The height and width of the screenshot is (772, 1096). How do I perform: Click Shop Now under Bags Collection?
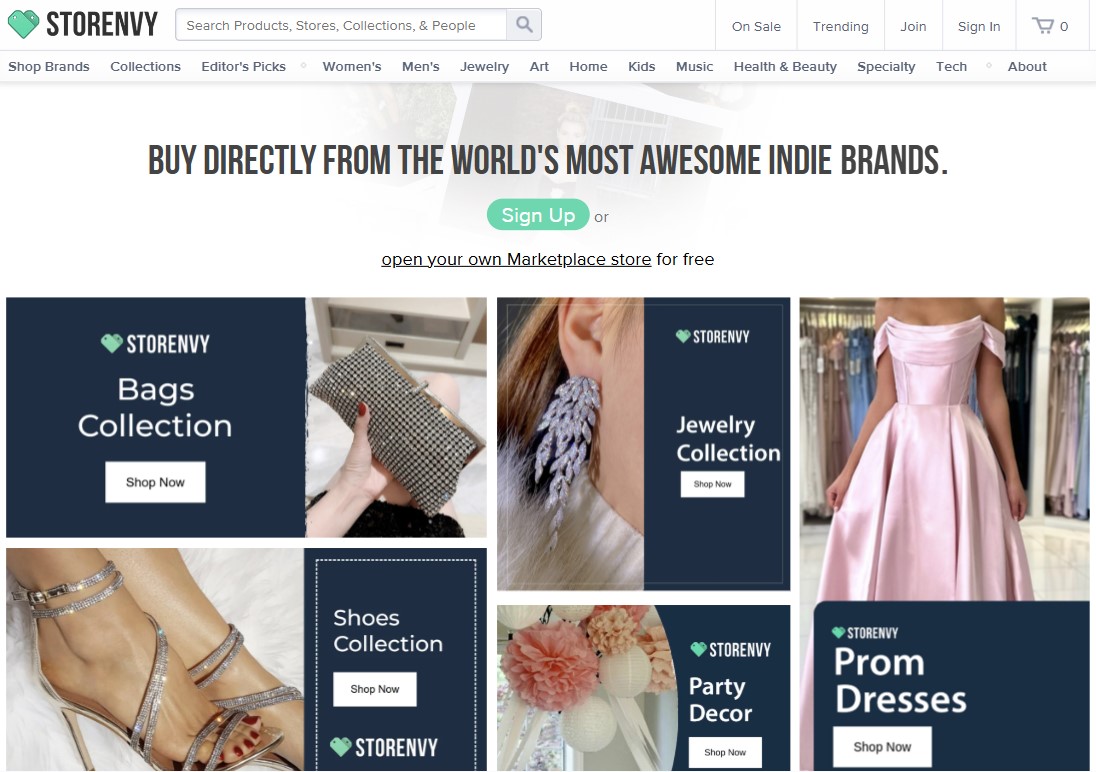pos(155,482)
